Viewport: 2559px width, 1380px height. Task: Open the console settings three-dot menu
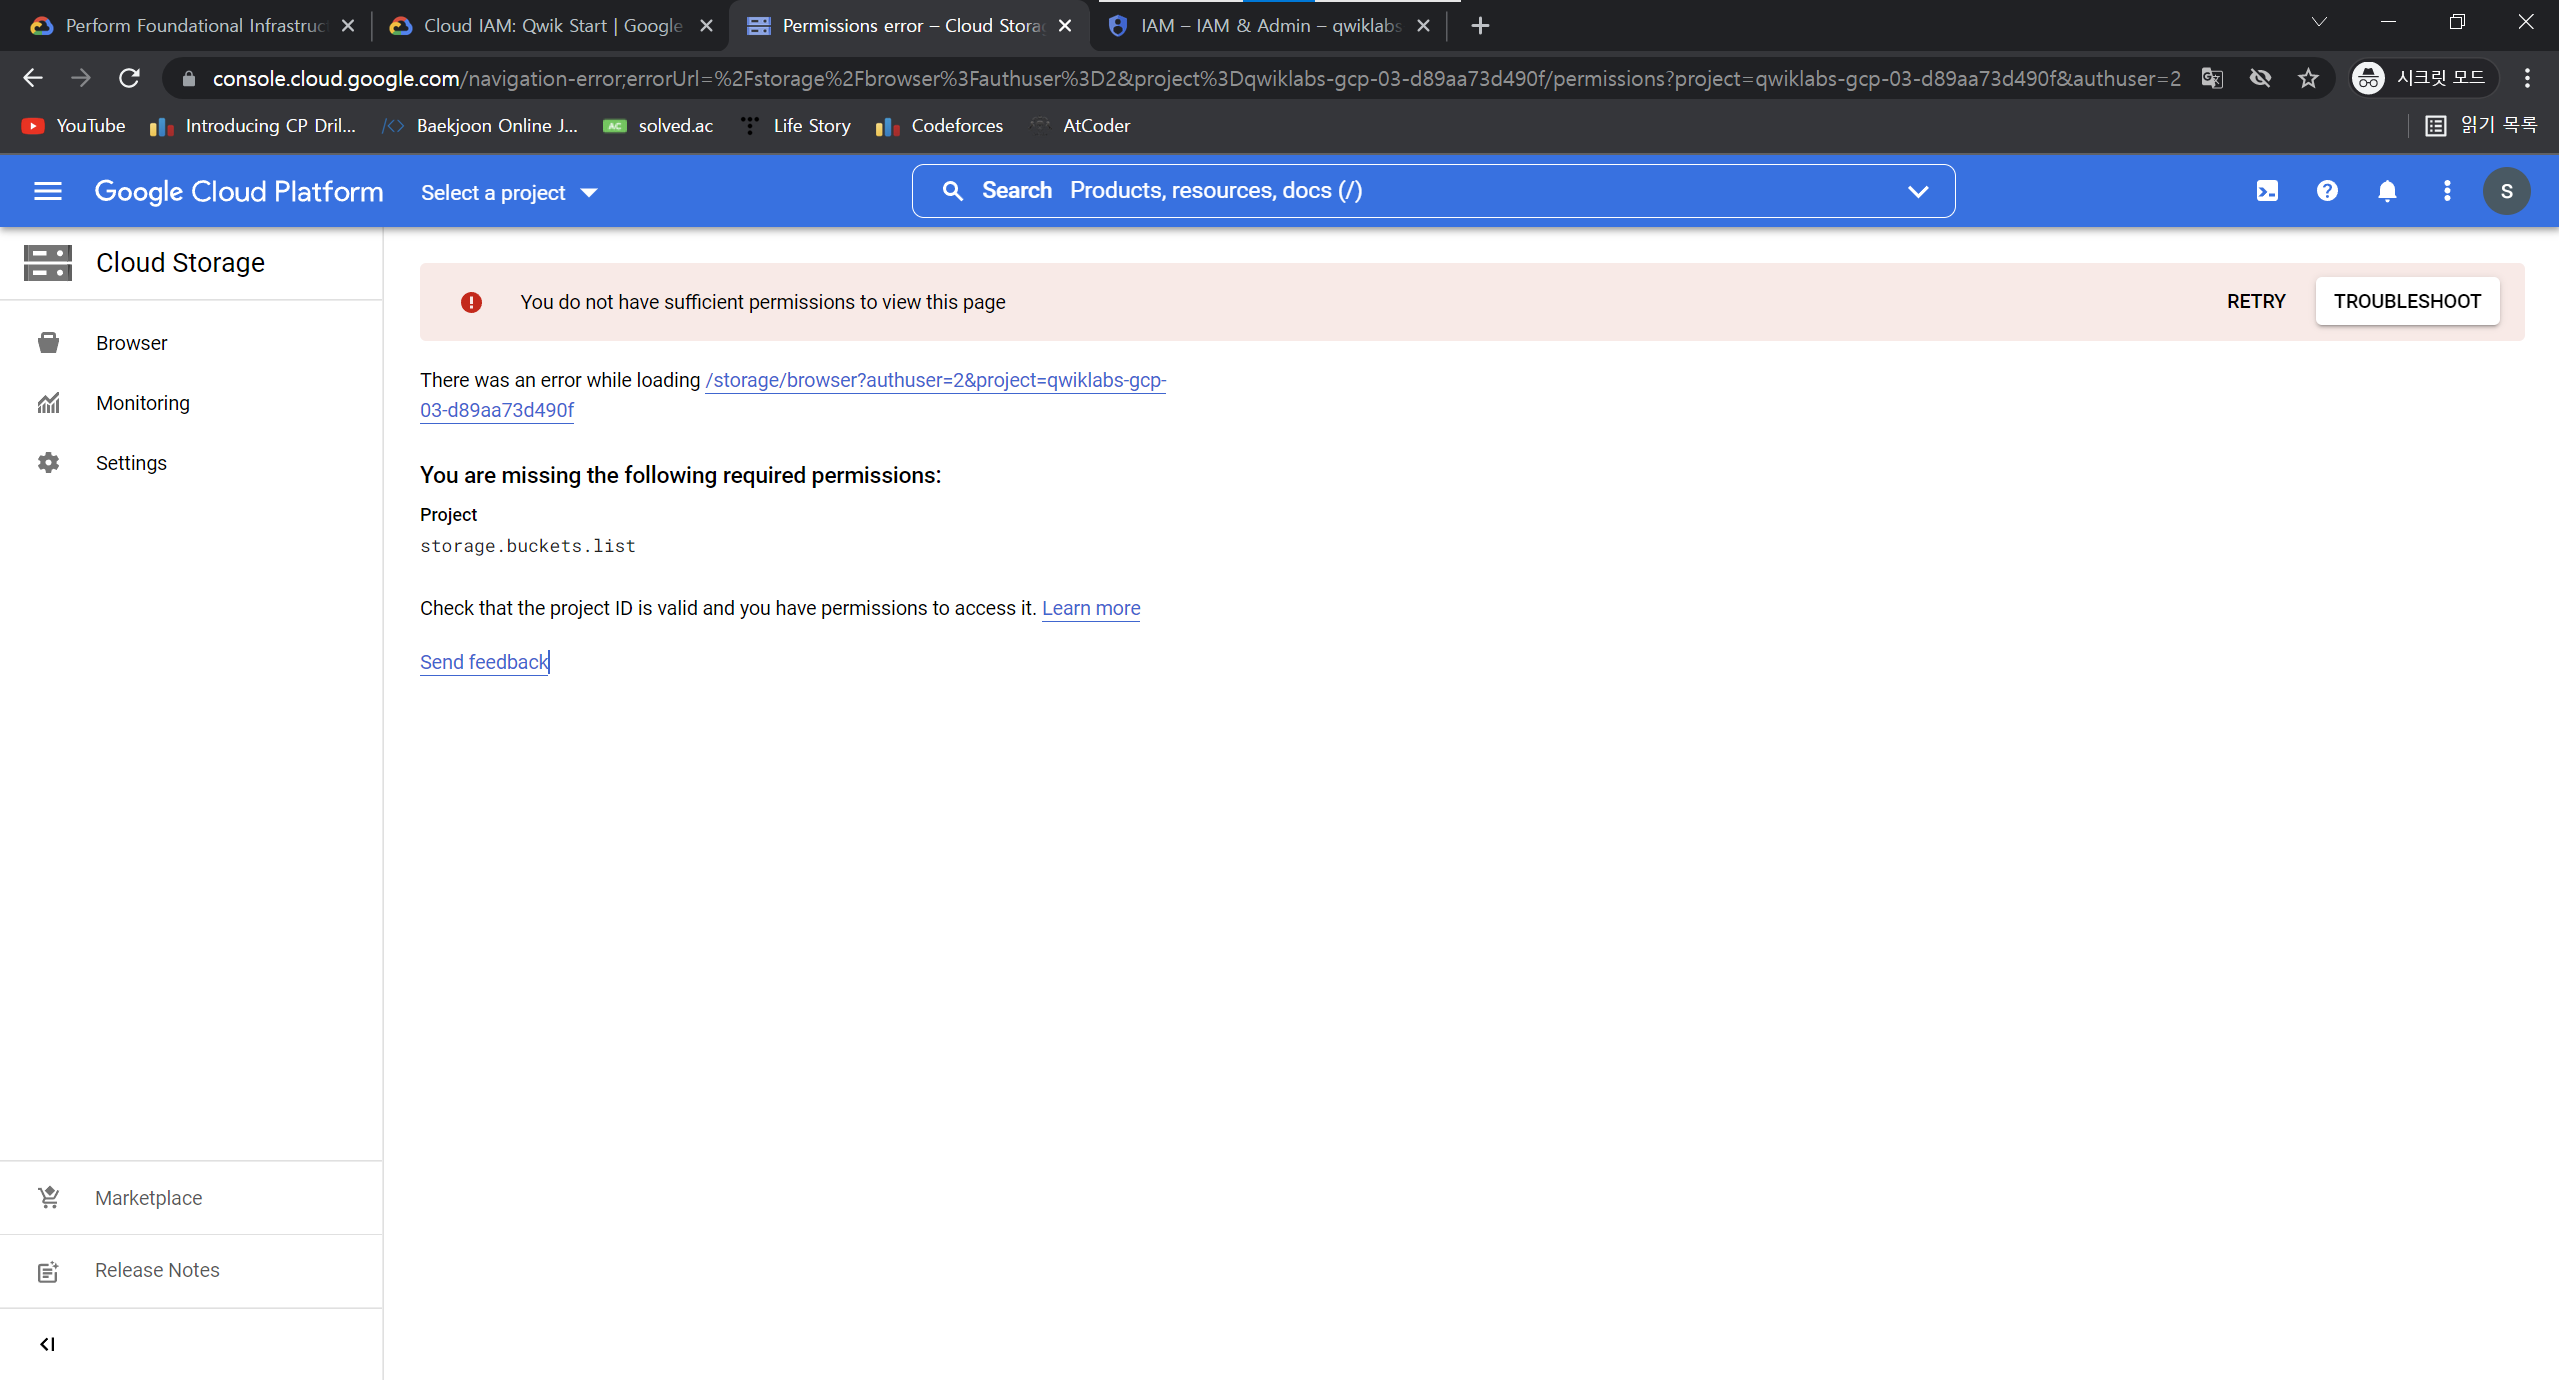[2447, 191]
